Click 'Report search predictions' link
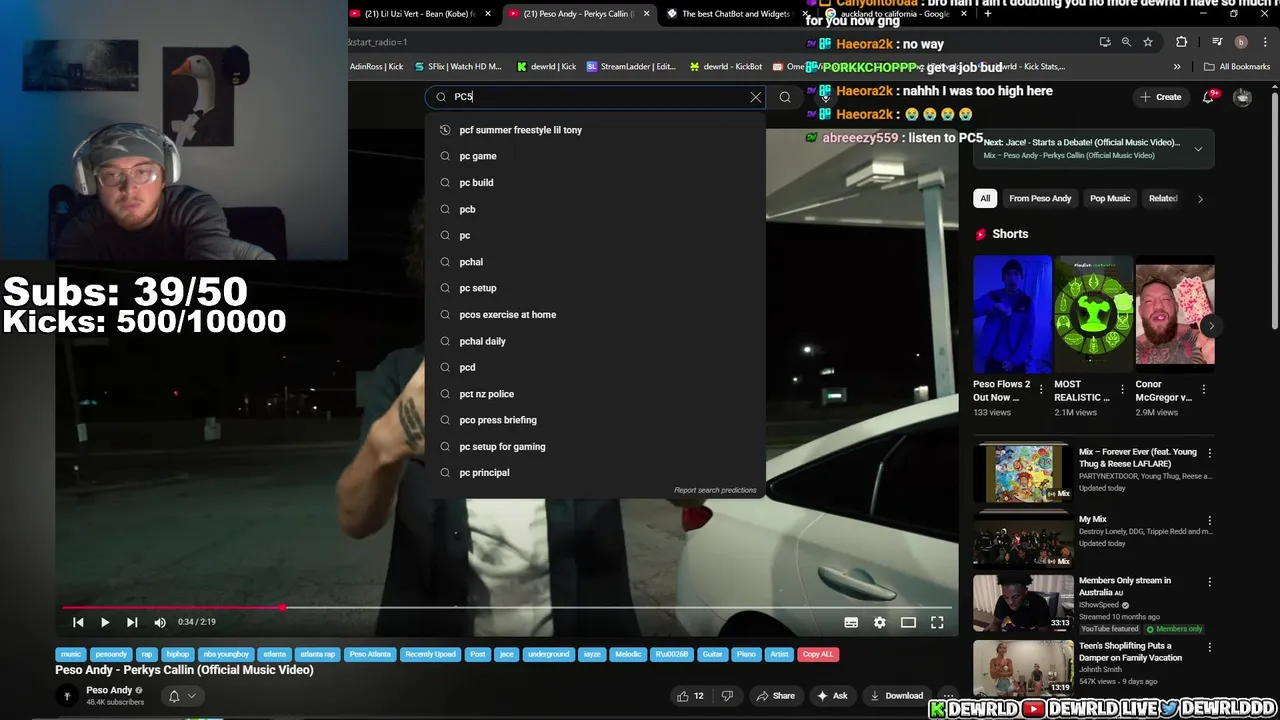 (715, 490)
